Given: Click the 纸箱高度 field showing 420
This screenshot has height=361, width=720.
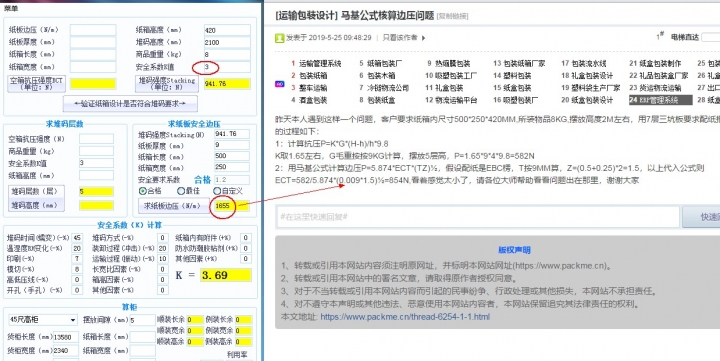Looking at the screenshot, I should pos(227,30).
